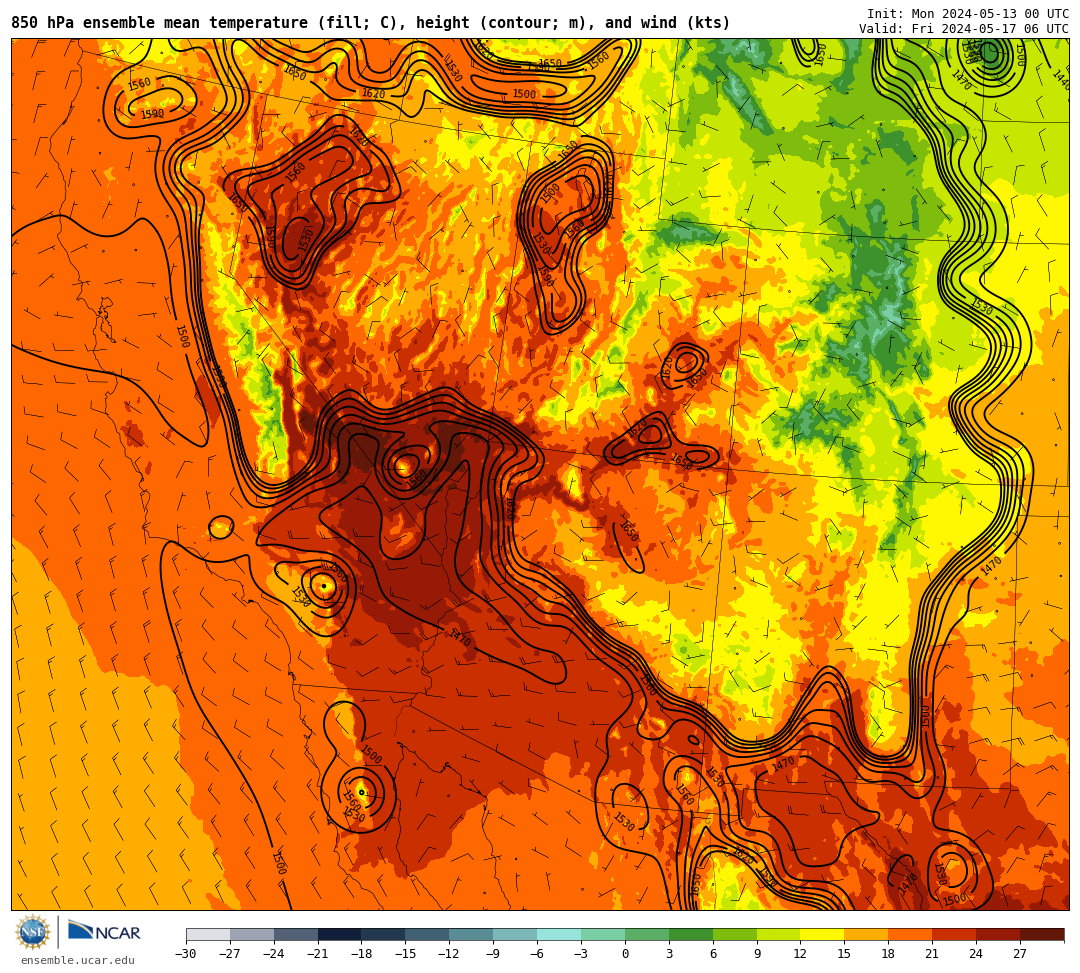
Task: Pick the dark green 3 to 6 colorbar swatch
Action: click(x=691, y=934)
